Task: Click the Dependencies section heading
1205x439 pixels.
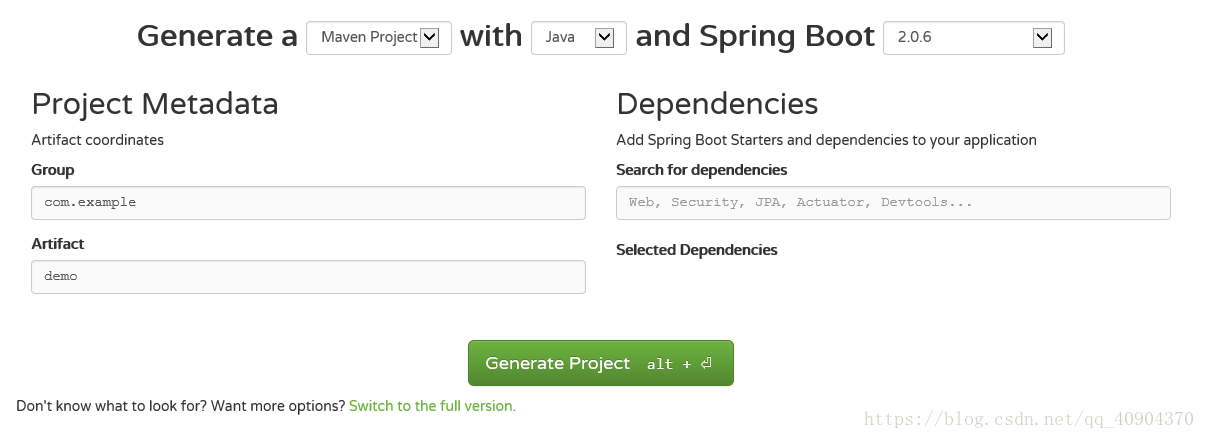Action: (x=717, y=104)
